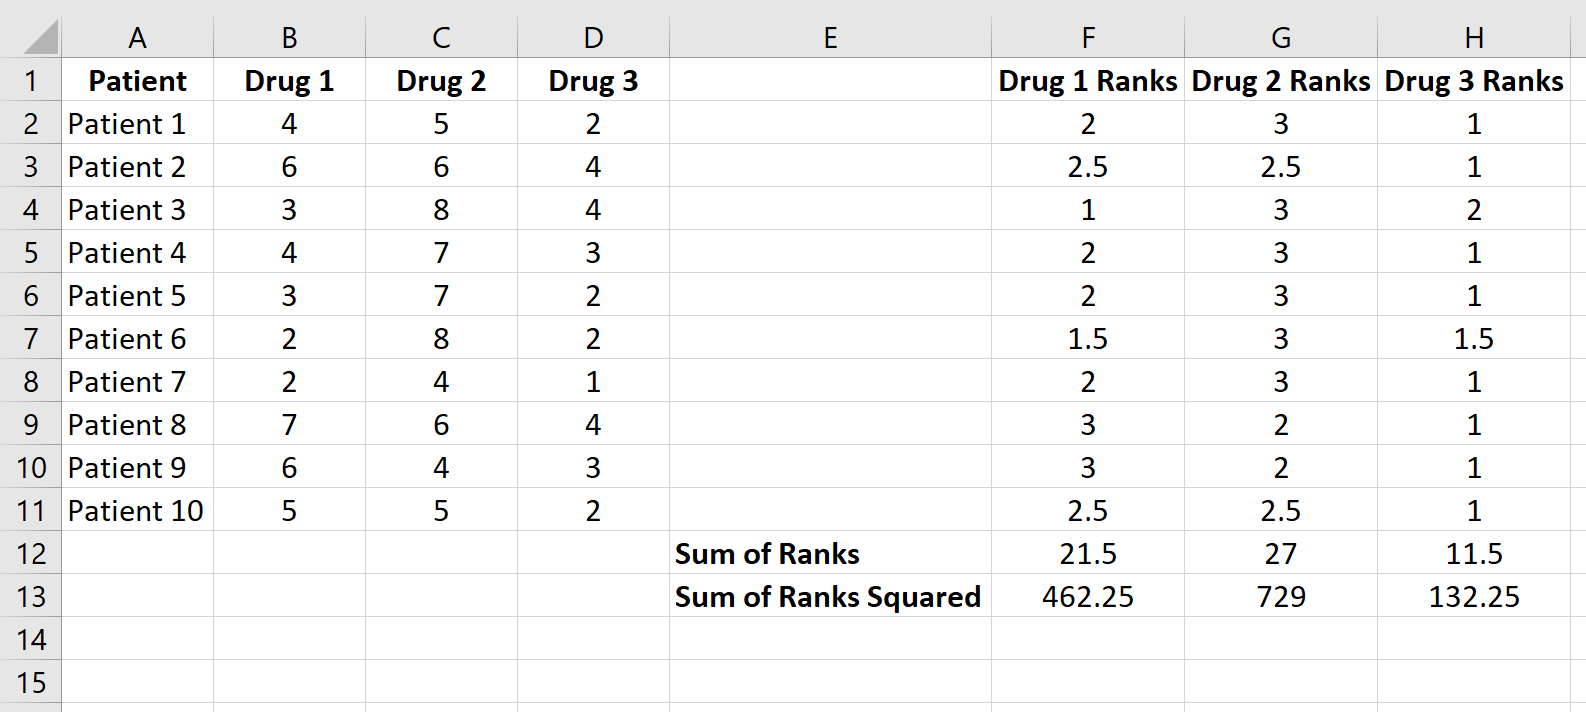This screenshot has height=712, width=1586.
Task: Select row 15 header
Action: [x=31, y=683]
